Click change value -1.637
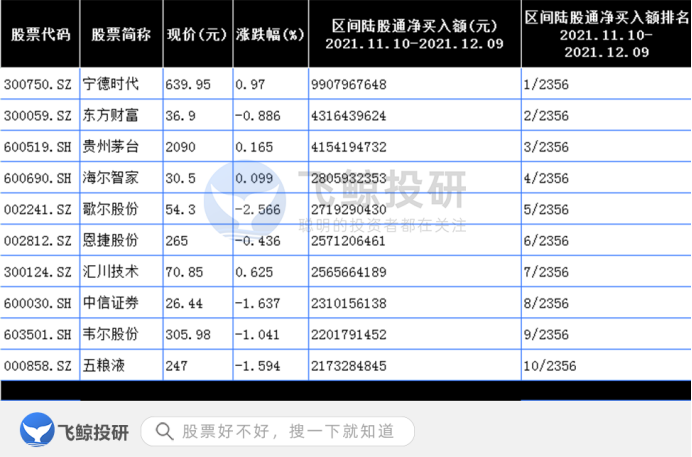Screen dimensions: 692x457 tap(258, 303)
